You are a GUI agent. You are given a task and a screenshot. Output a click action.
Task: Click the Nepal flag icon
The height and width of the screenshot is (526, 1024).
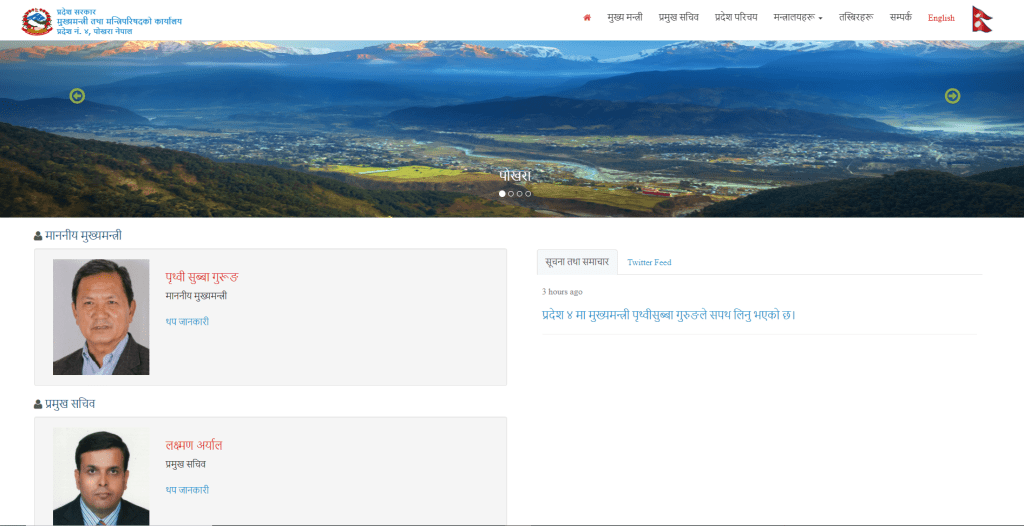(x=982, y=19)
